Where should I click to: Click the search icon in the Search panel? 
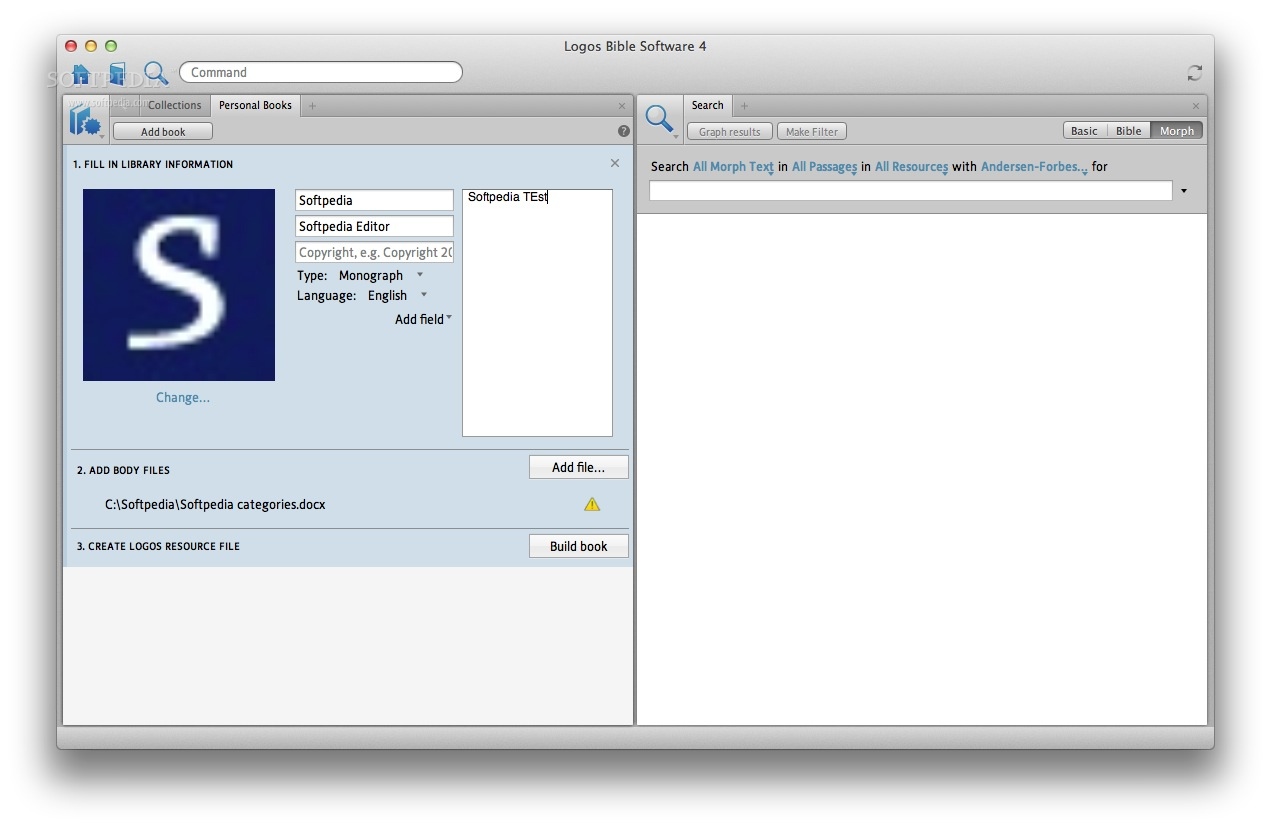pyautogui.click(x=660, y=118)
